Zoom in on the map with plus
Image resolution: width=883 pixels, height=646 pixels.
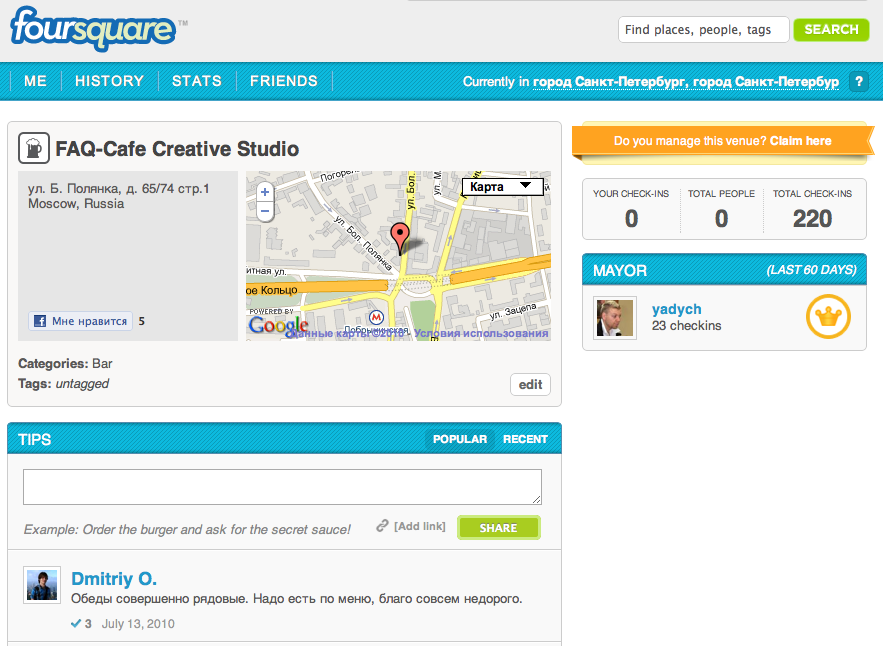tap(265, 192)
